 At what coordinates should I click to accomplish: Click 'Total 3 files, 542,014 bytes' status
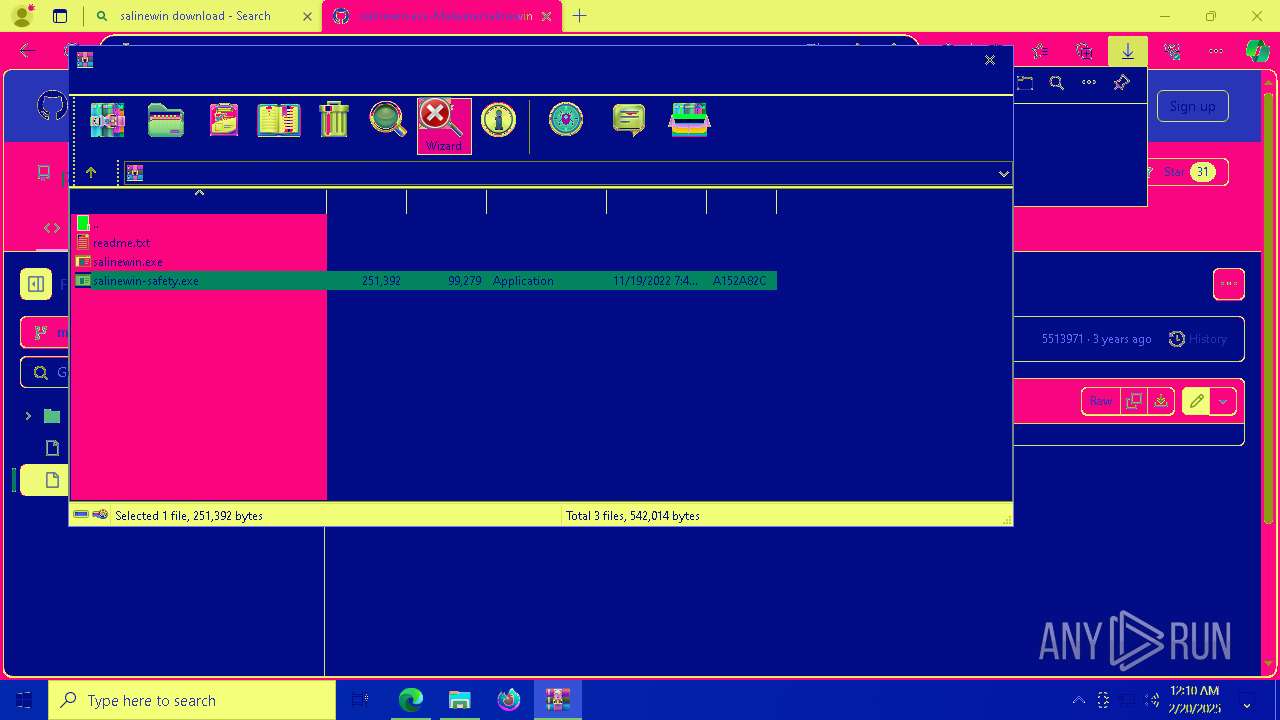tap(633, 516)
